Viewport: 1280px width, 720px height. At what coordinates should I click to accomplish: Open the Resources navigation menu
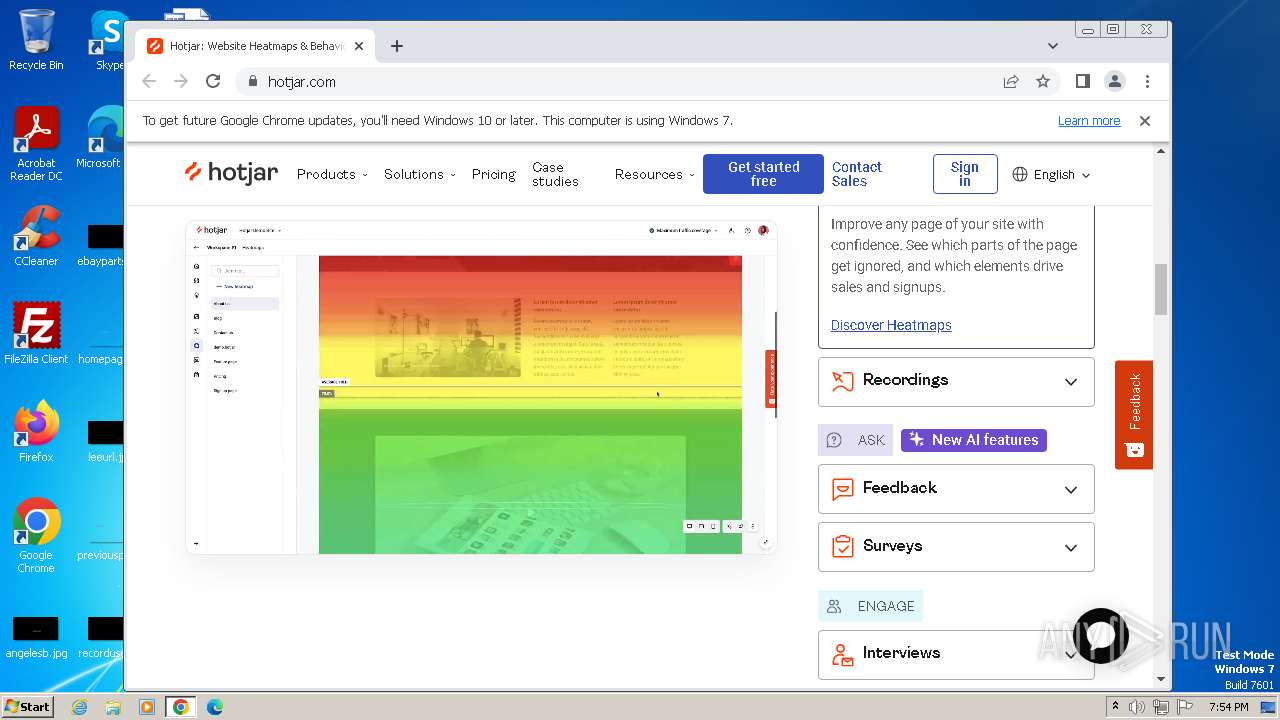(654, 174)
